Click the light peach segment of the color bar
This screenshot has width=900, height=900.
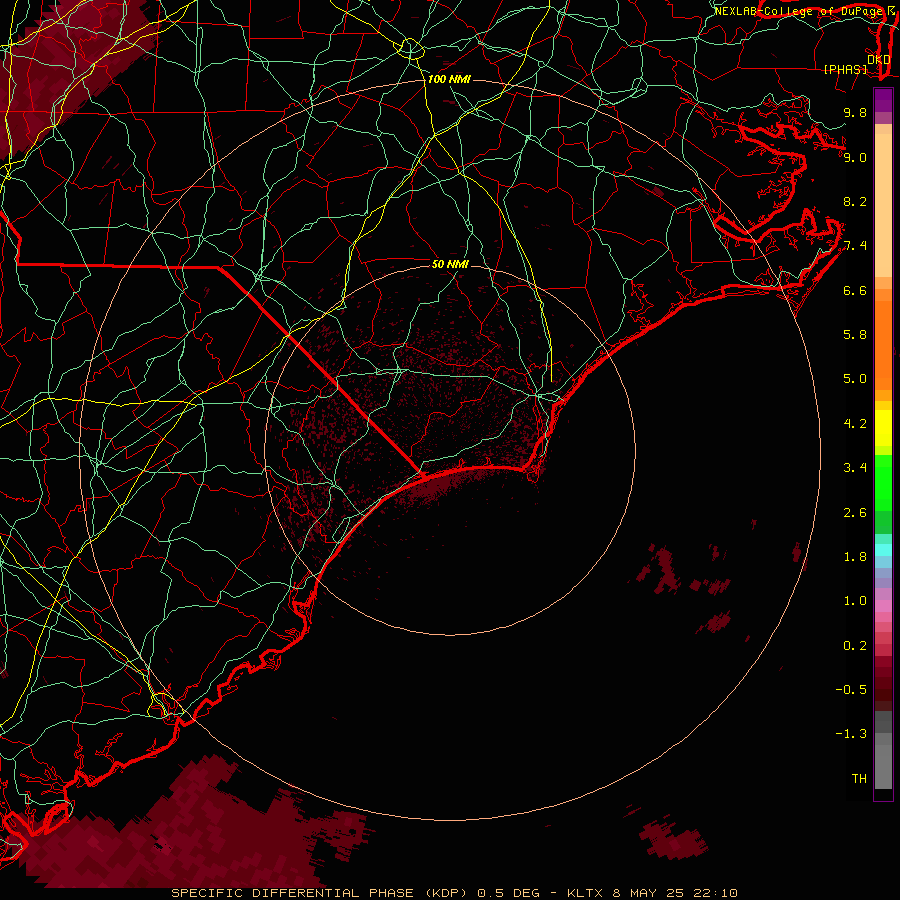point(883,205)
